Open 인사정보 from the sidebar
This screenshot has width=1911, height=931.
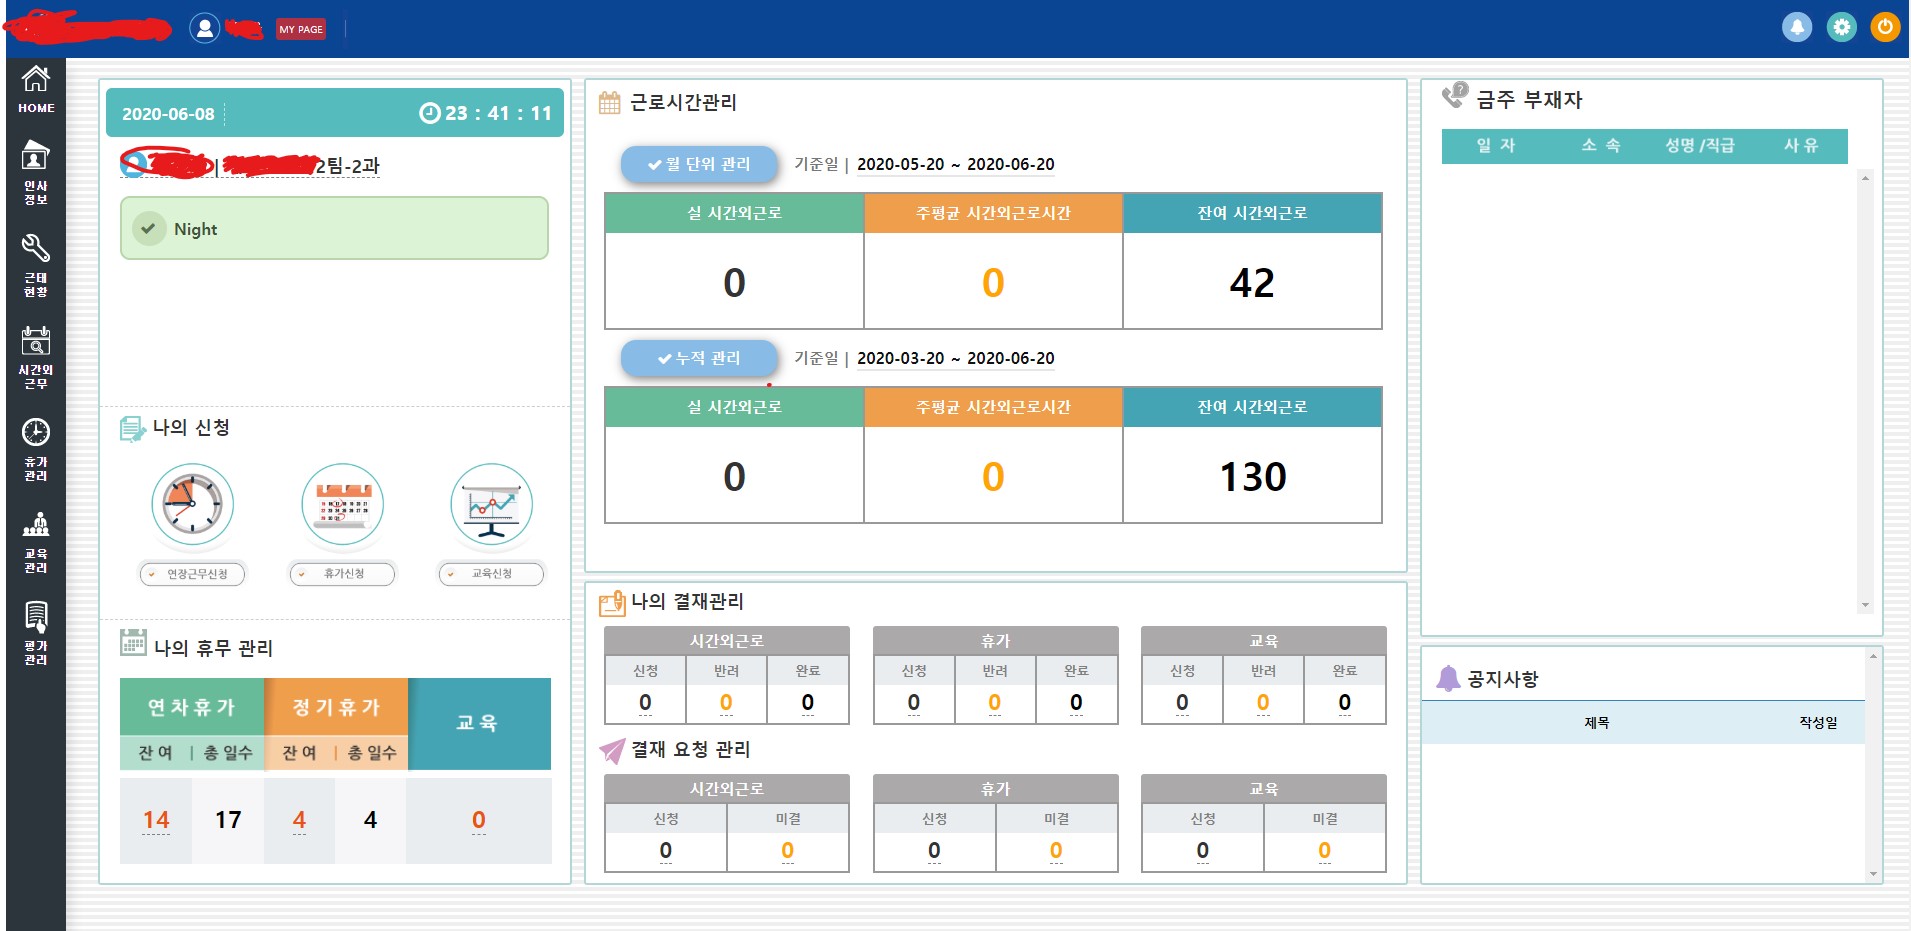point(36,172)
